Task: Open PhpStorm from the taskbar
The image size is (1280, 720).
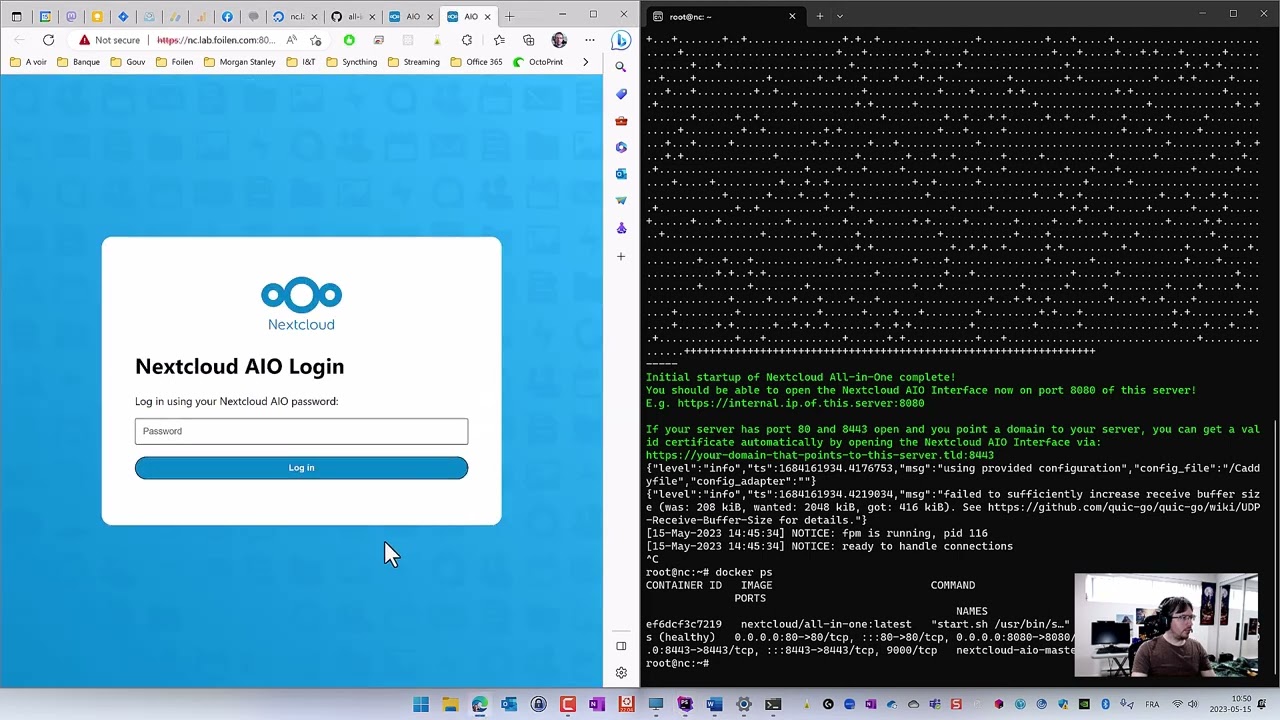Action: [x=685, y=705]
